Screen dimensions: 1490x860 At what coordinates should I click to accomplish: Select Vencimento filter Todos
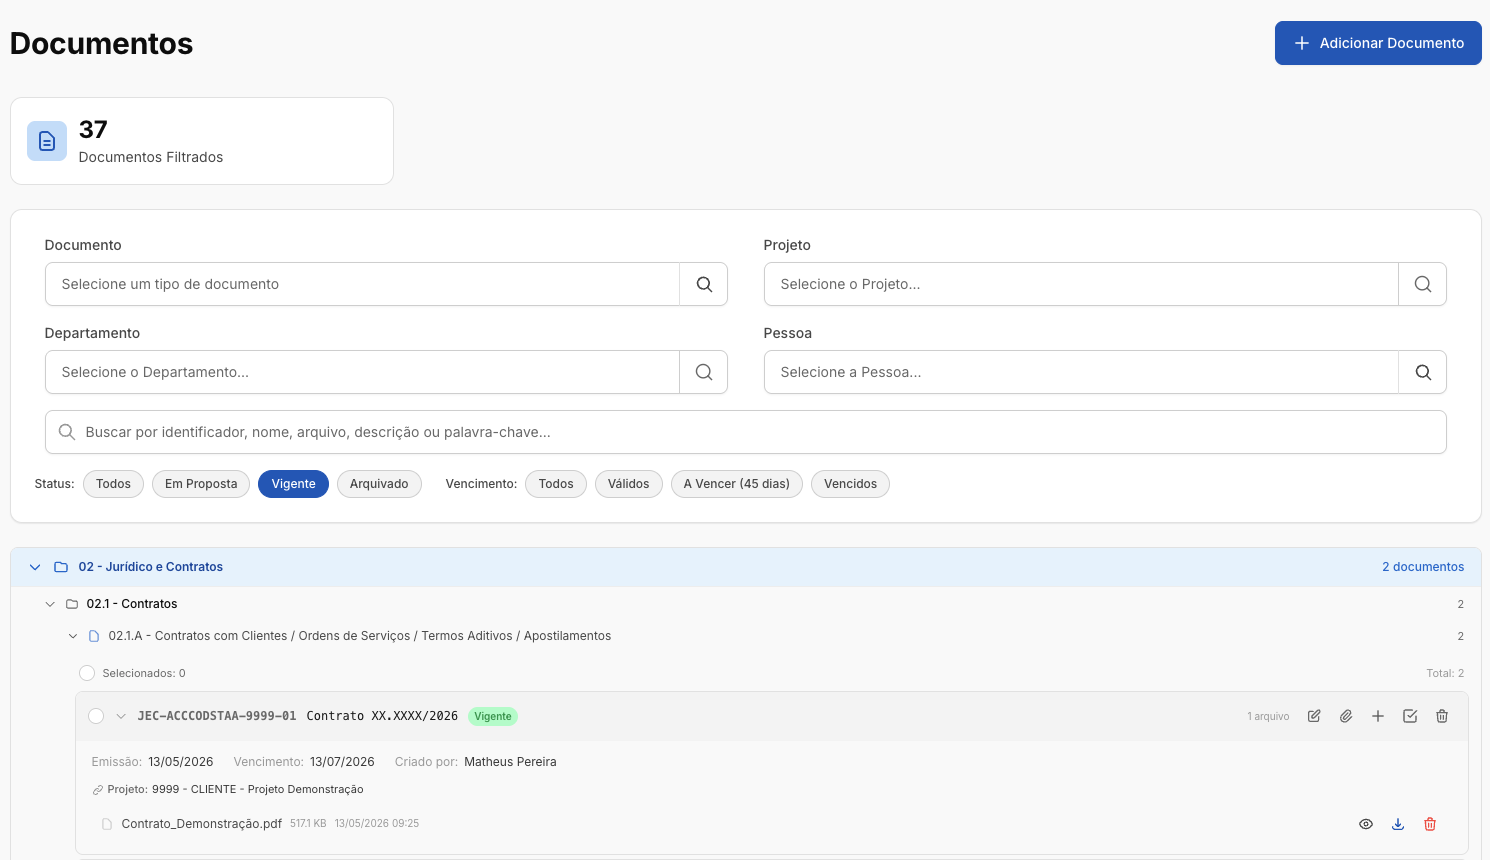click(x=556, y=484)
